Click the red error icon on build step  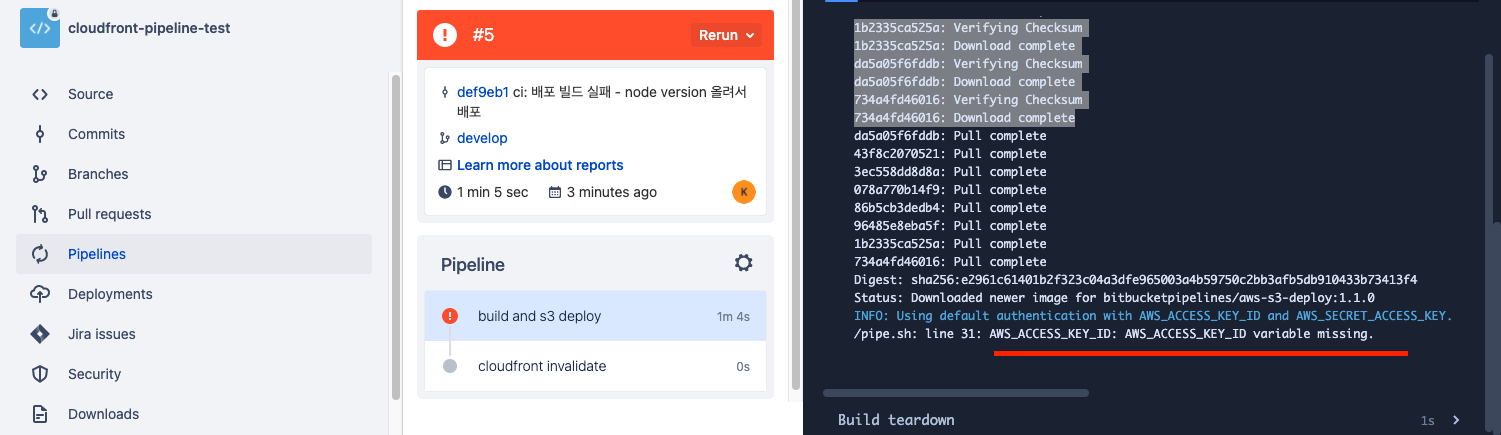pyautogui.click(x=450, y=316)
